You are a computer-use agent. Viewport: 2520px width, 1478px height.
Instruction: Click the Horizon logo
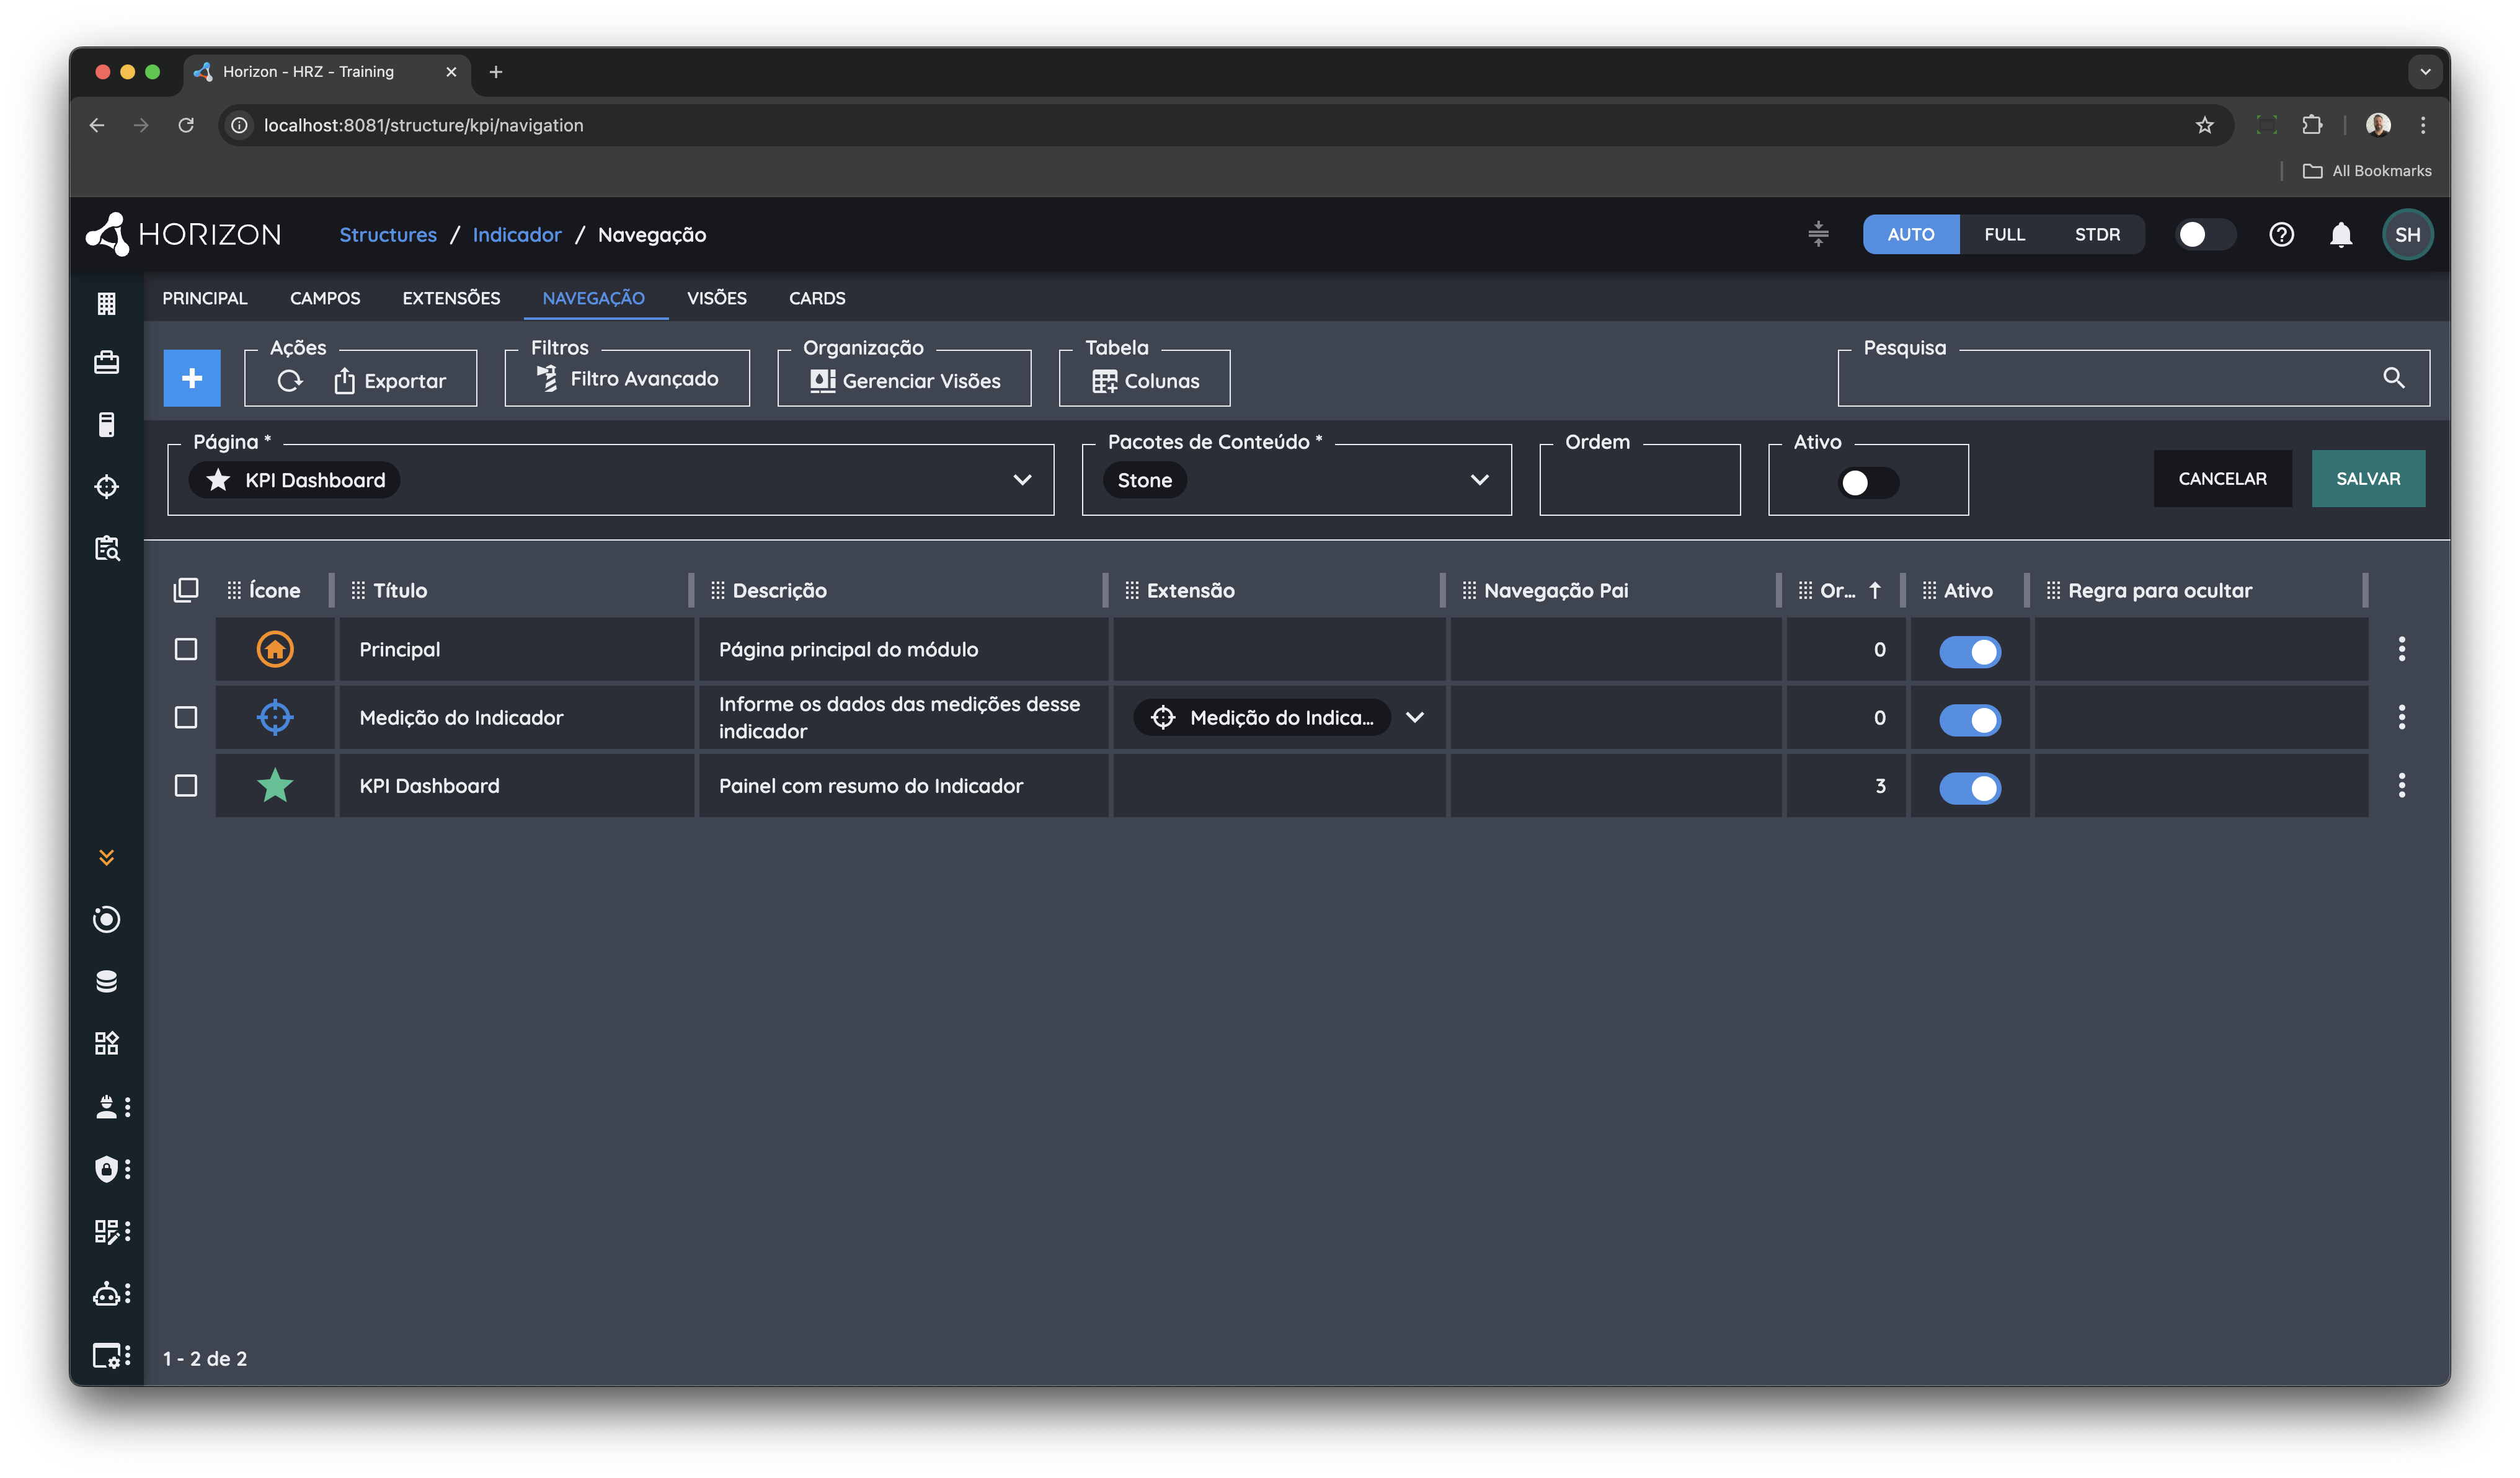click(184, 235)
